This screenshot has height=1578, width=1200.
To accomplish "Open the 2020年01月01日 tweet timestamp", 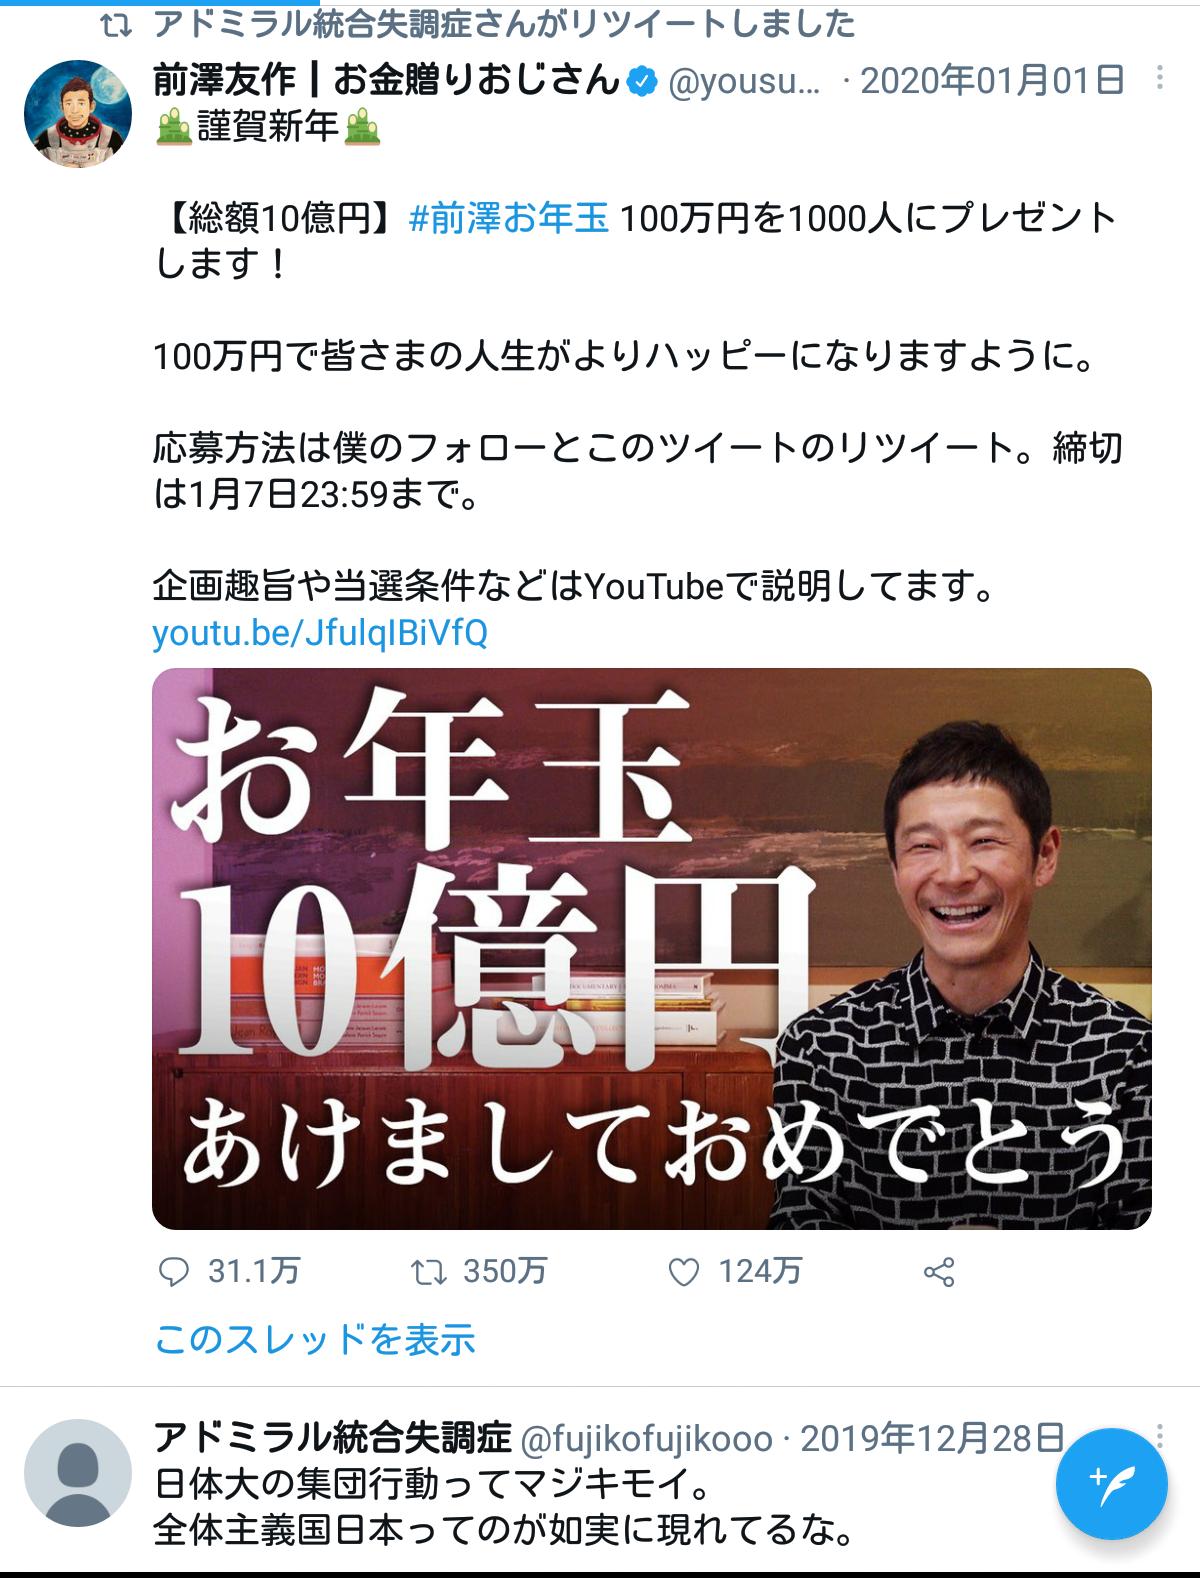I will point(993,80).
